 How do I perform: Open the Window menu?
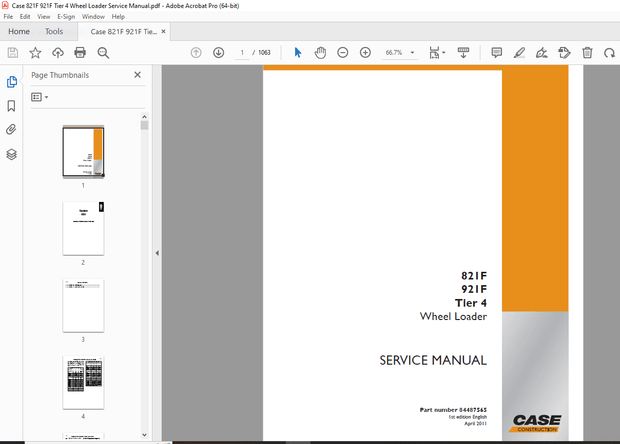93,17
